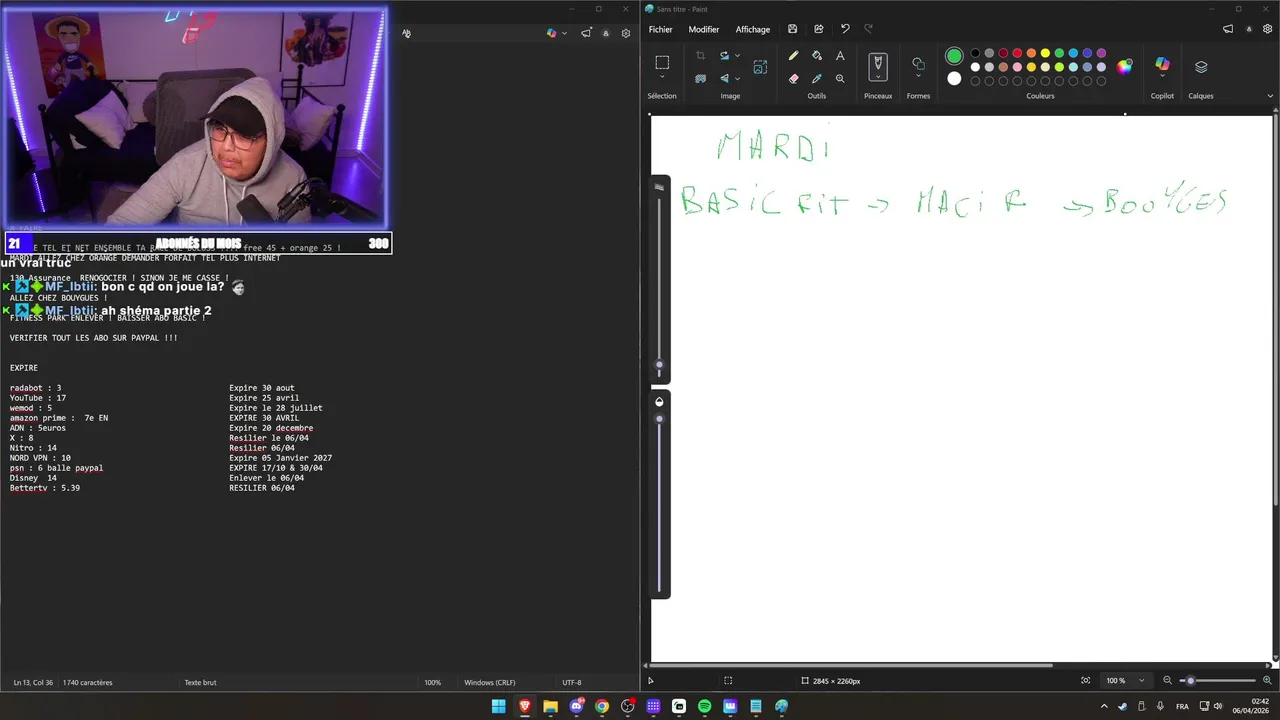Click the Paint account profile icon
Image resolution: width=1280 pixels, height=720 pixels.
[1250, 29]
